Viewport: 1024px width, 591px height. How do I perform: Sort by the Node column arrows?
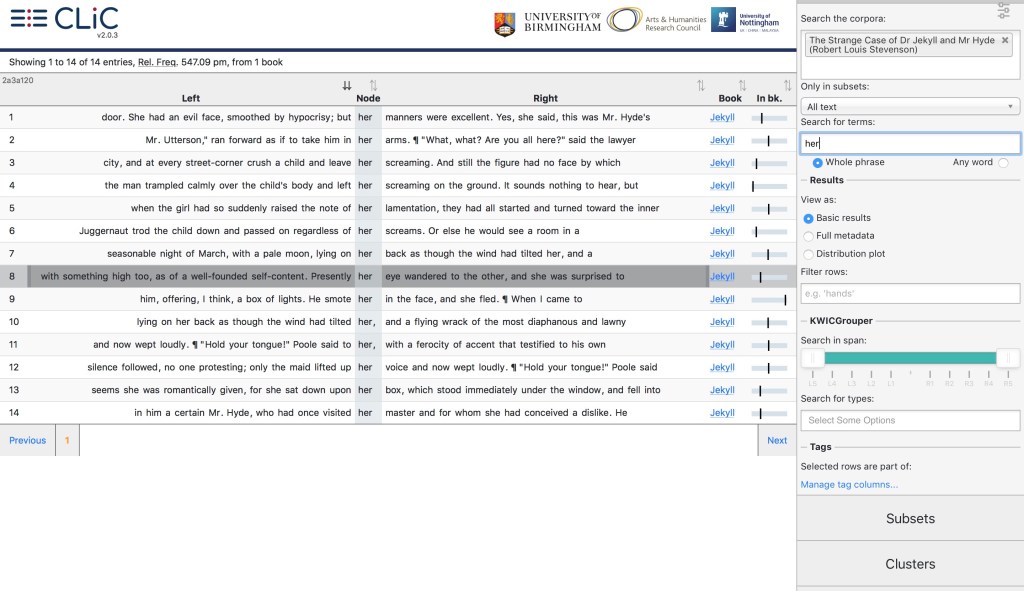(x=373, y=86)
